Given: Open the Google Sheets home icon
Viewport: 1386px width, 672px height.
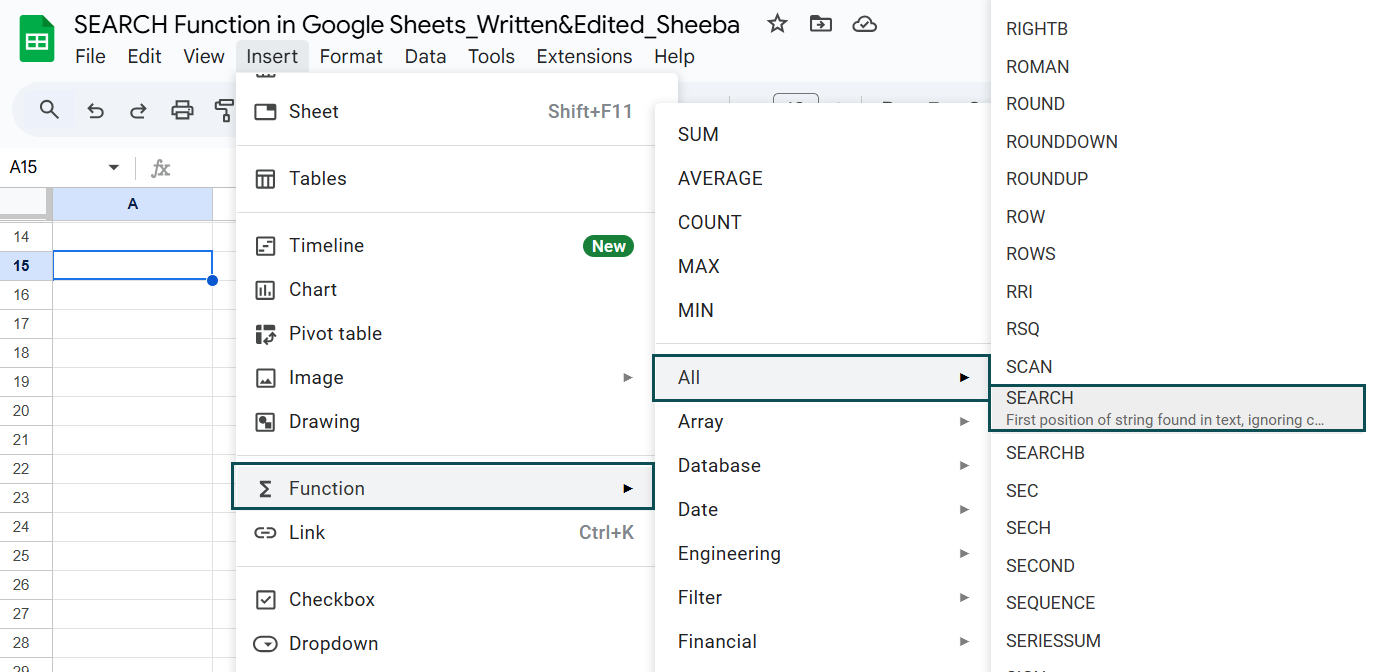Looking at the screenshot, I should point(37,41).
